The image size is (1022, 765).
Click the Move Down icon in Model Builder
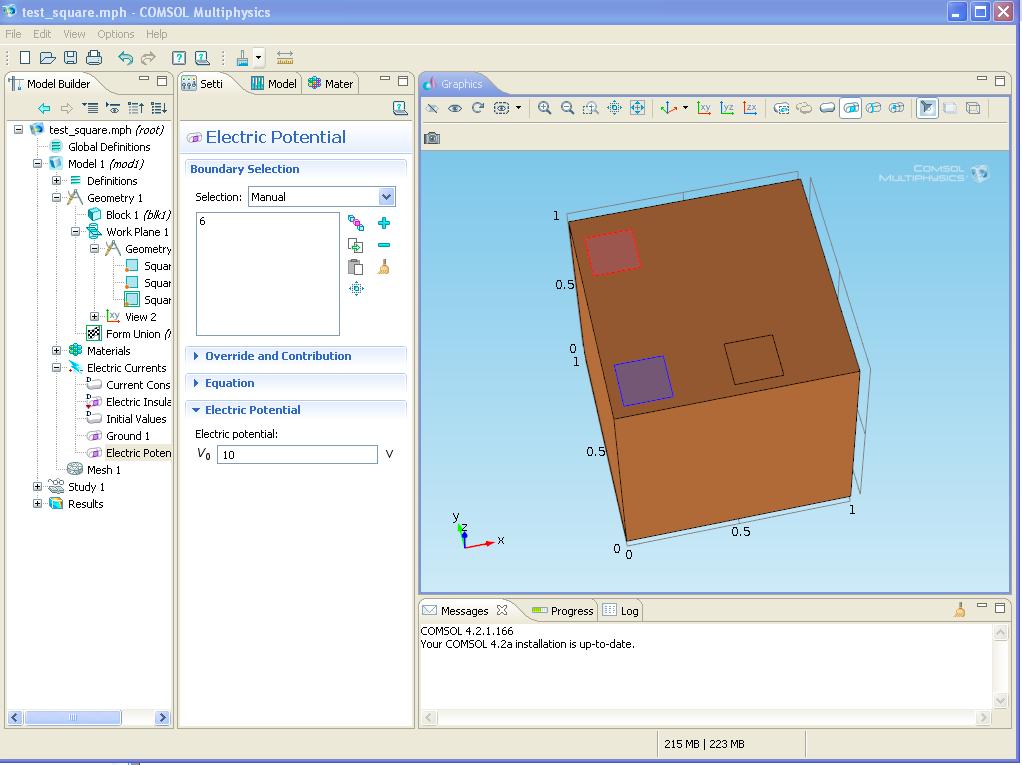158,108
